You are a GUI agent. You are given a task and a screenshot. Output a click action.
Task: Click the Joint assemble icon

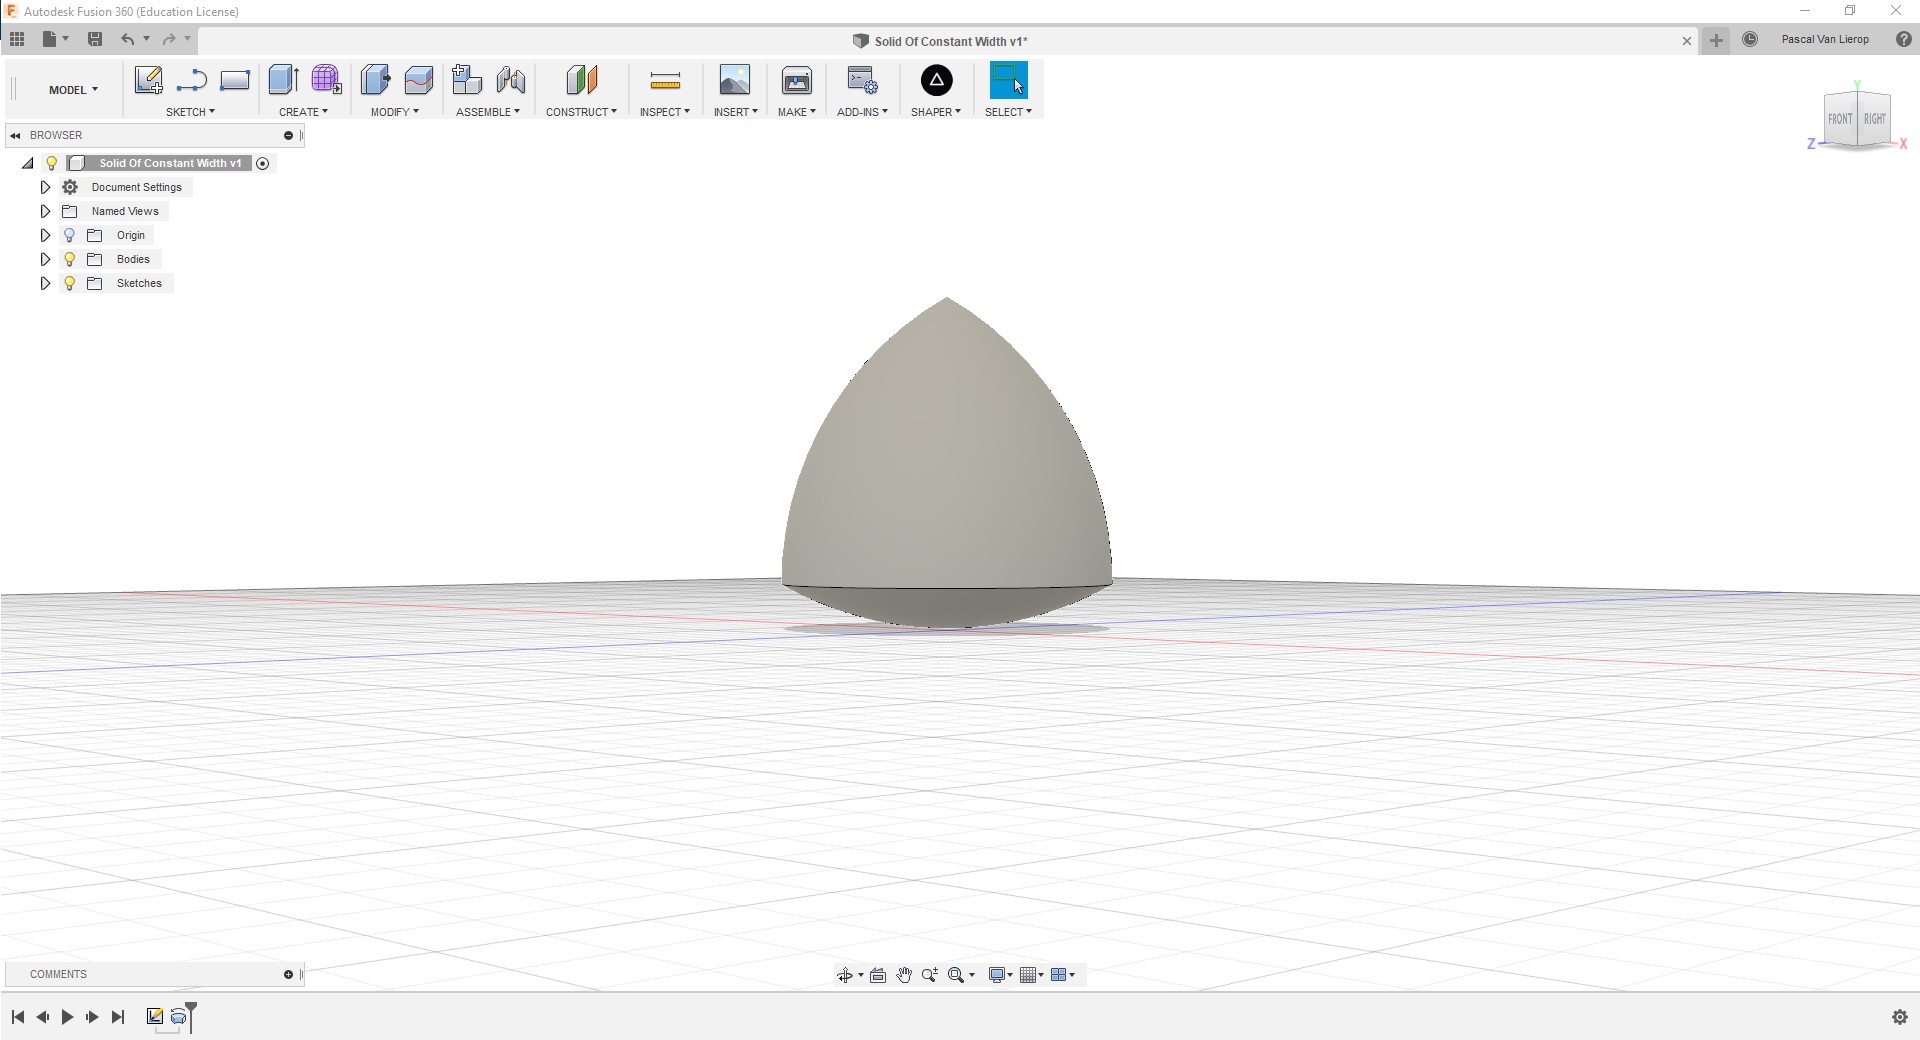coord(510,80)
